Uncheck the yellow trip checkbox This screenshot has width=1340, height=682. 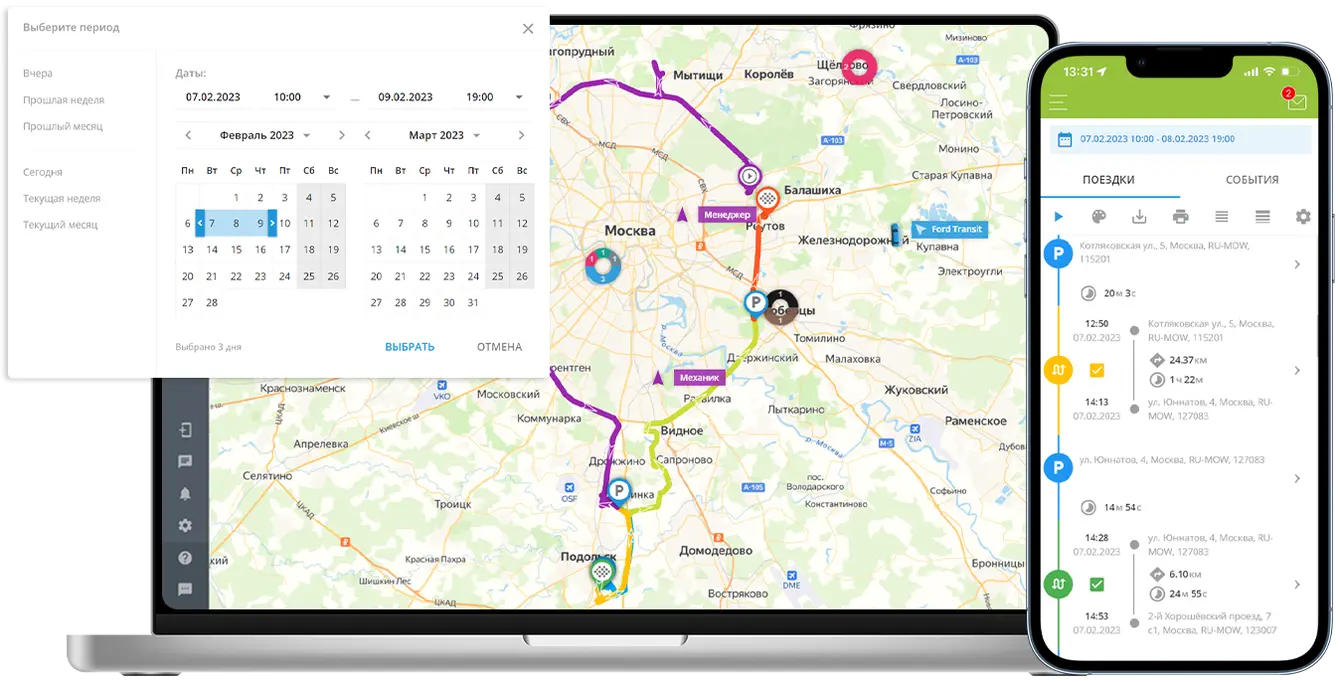click(x=1097, y=371)
